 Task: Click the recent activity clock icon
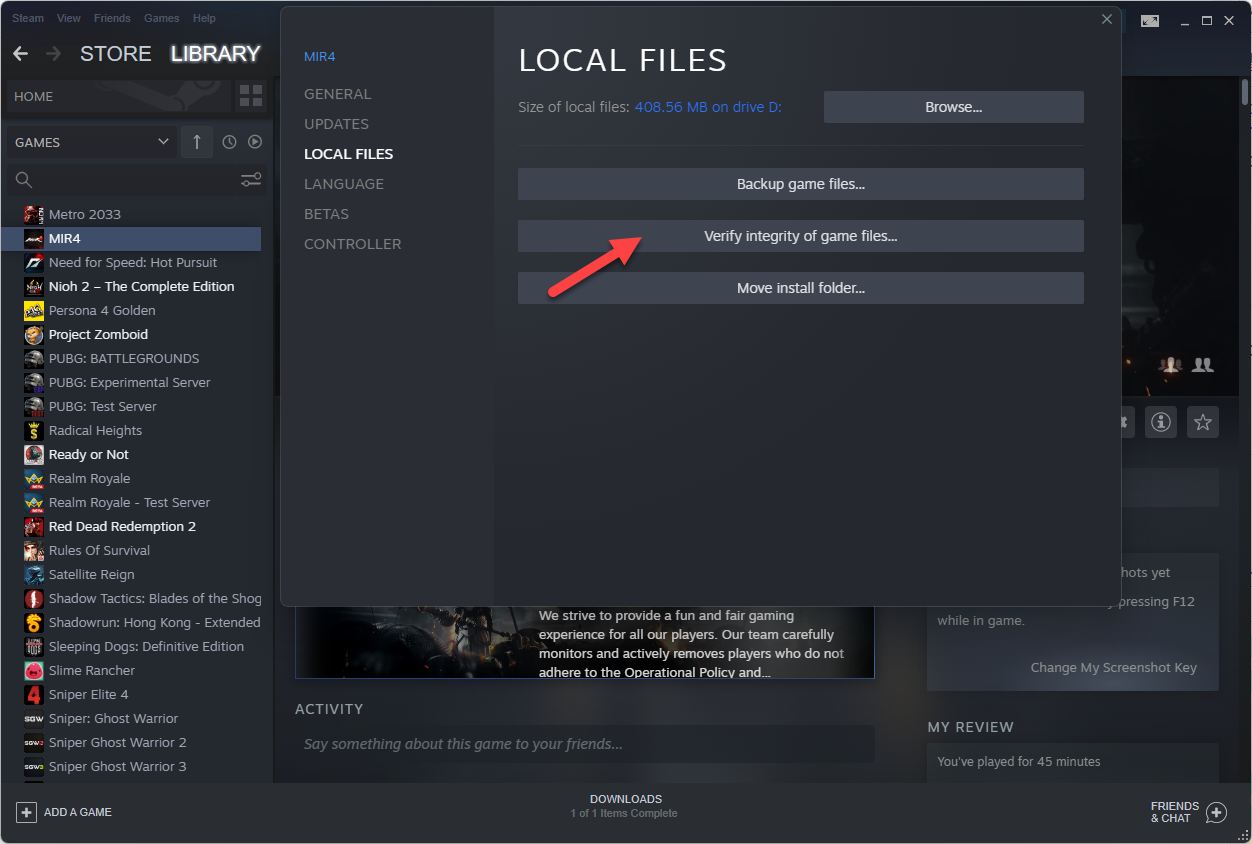click(229, 142)
